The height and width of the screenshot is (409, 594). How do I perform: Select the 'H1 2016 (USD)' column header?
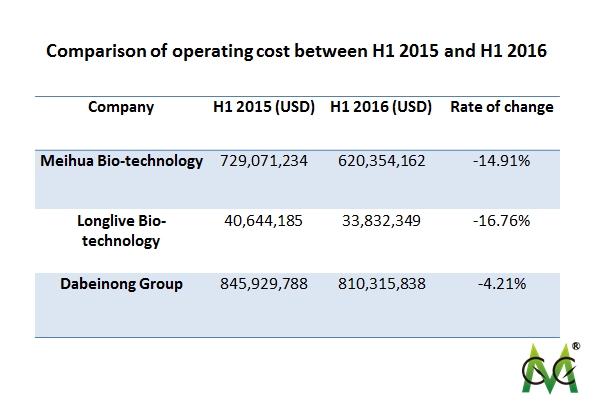point(381,107)
